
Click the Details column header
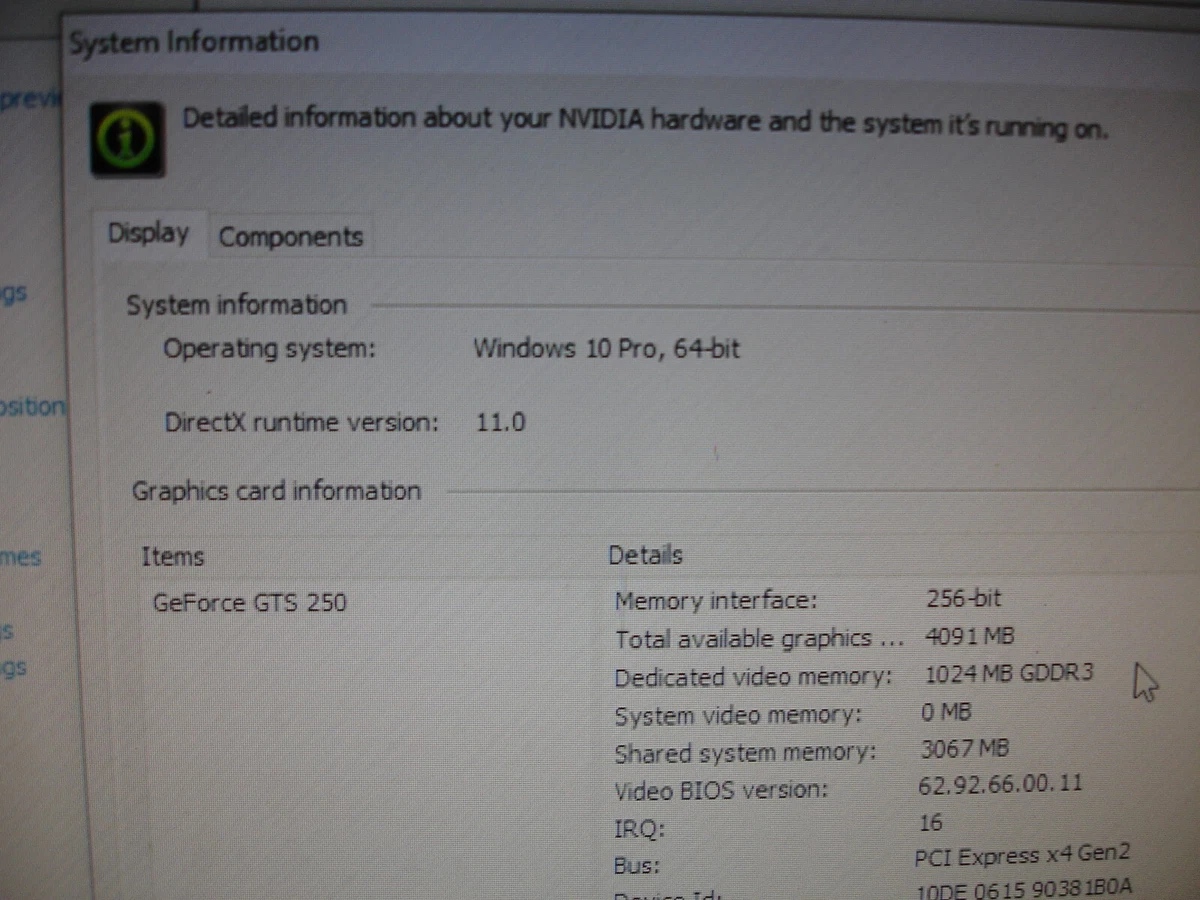point(645,554)
